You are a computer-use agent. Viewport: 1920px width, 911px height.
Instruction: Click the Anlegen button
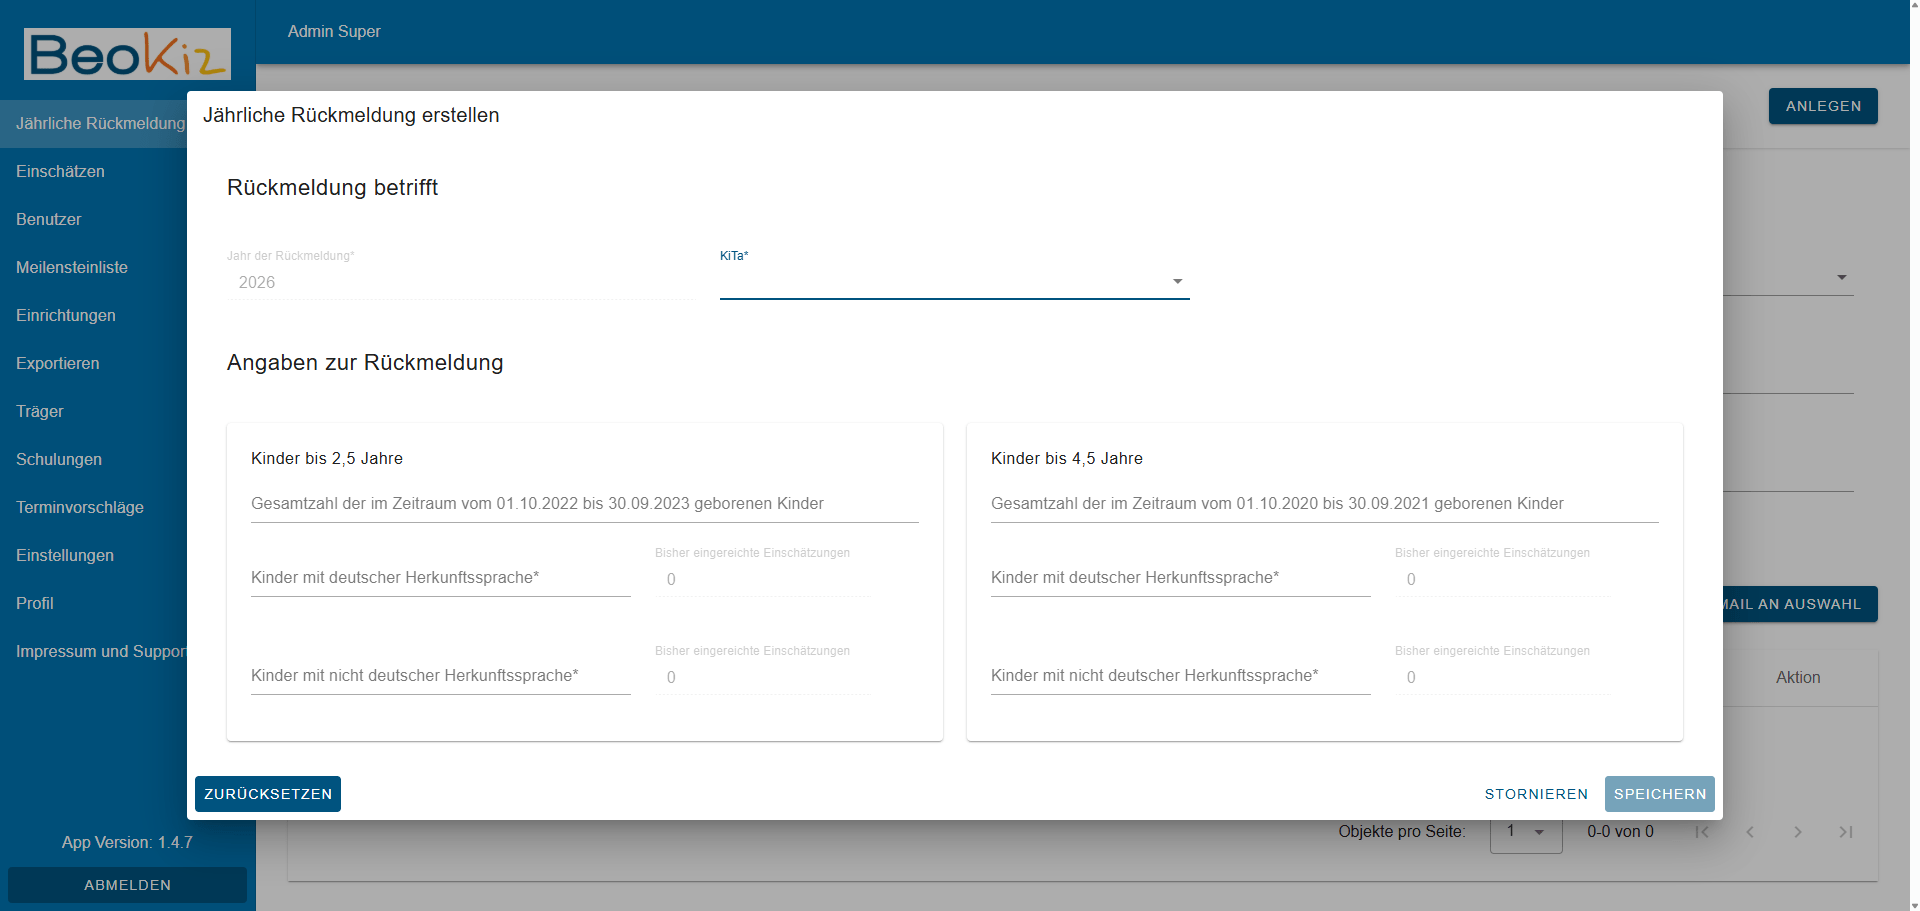[1823, 106]
